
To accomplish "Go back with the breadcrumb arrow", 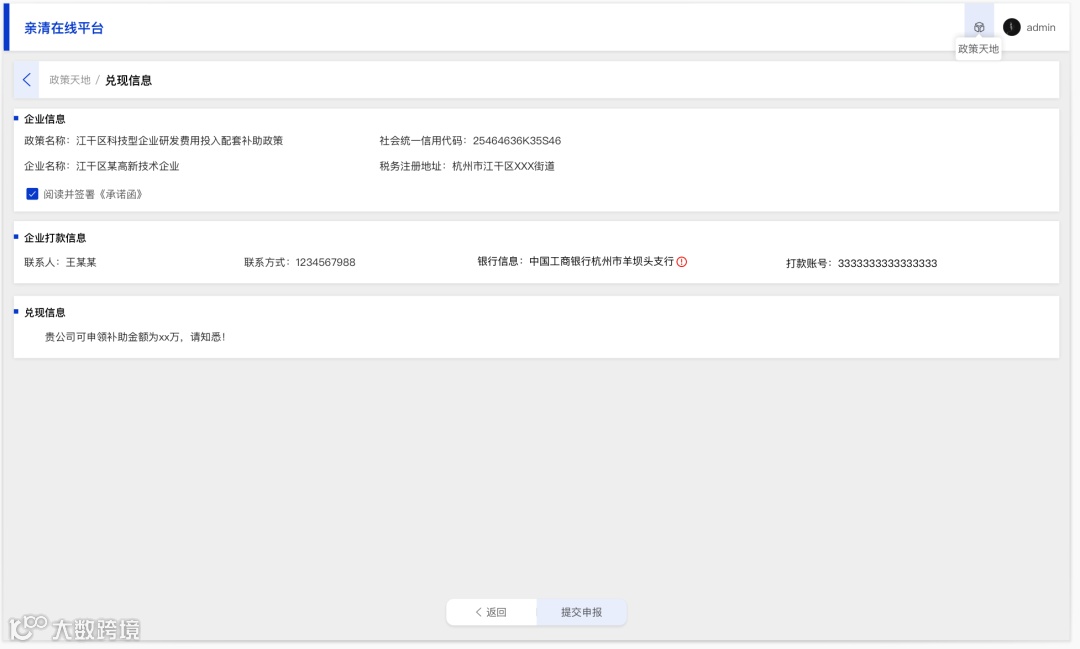I will 26,80.
